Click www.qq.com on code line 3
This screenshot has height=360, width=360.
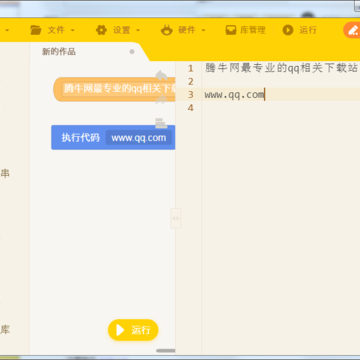tap(234, 95)
